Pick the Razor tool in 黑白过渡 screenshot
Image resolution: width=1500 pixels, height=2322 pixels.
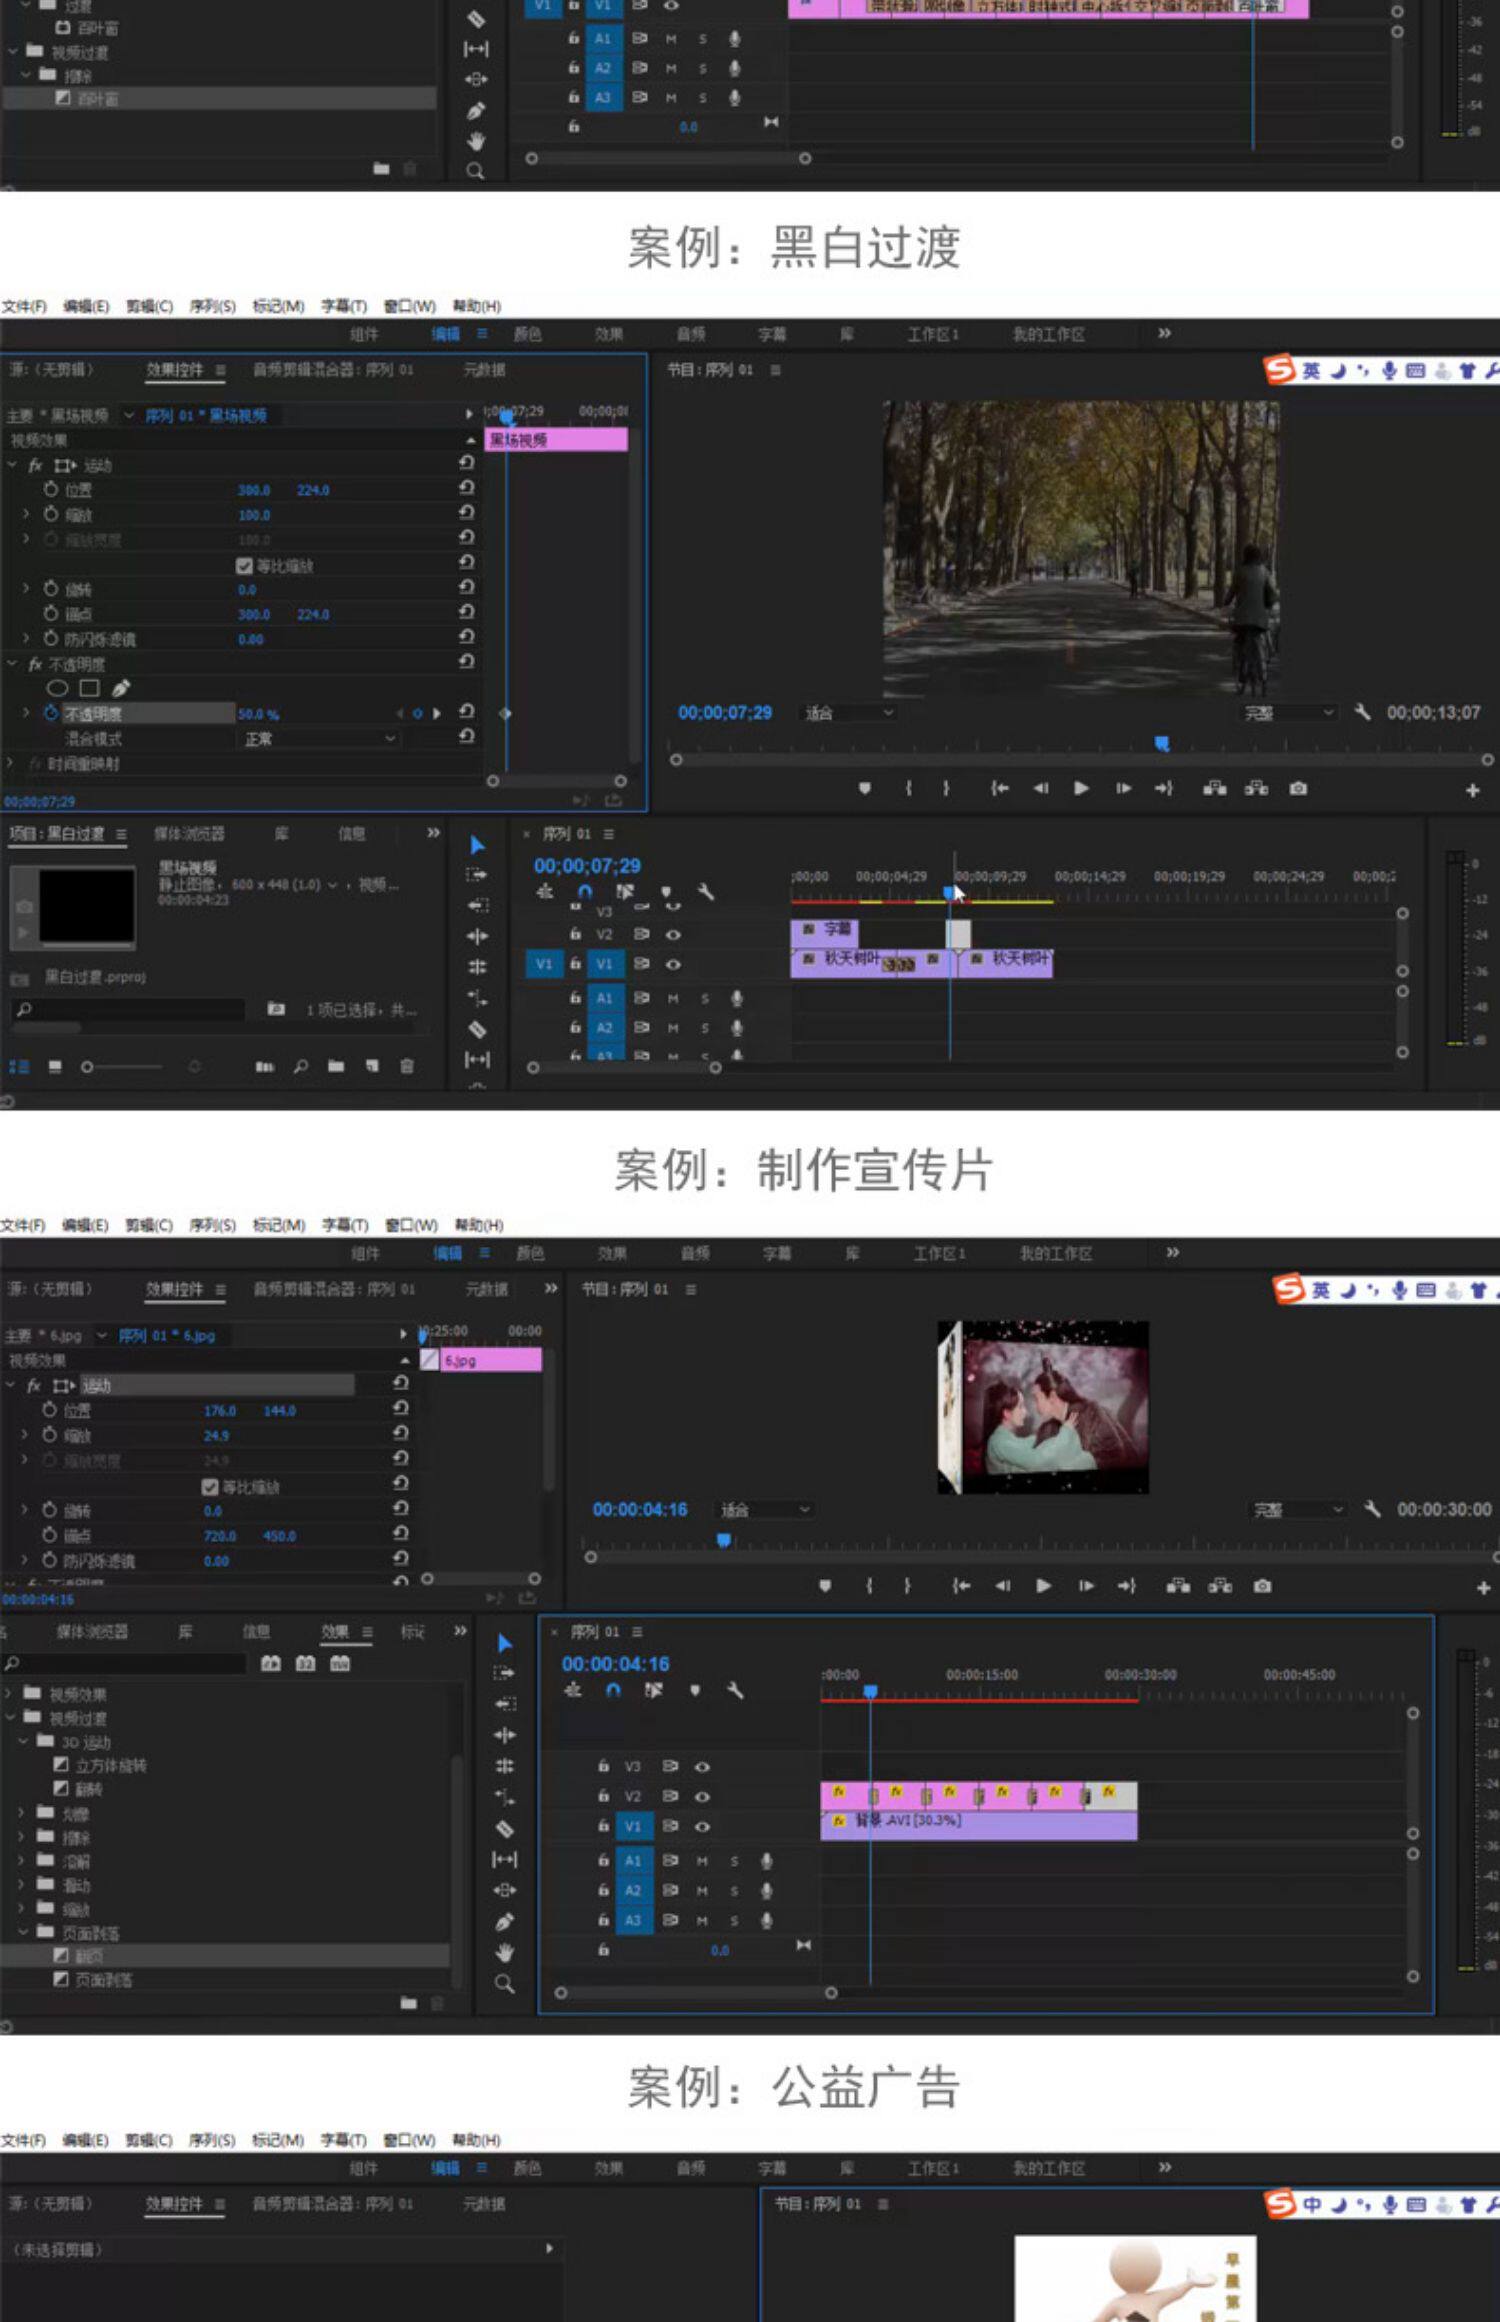(x=478, y=1029)
